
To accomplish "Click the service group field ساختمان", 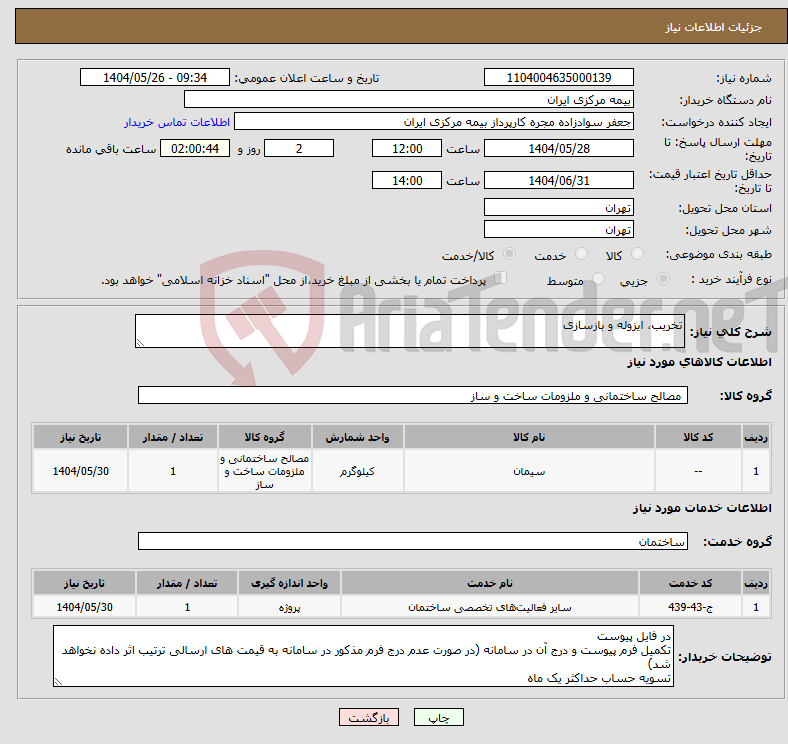I will point(413,541).
